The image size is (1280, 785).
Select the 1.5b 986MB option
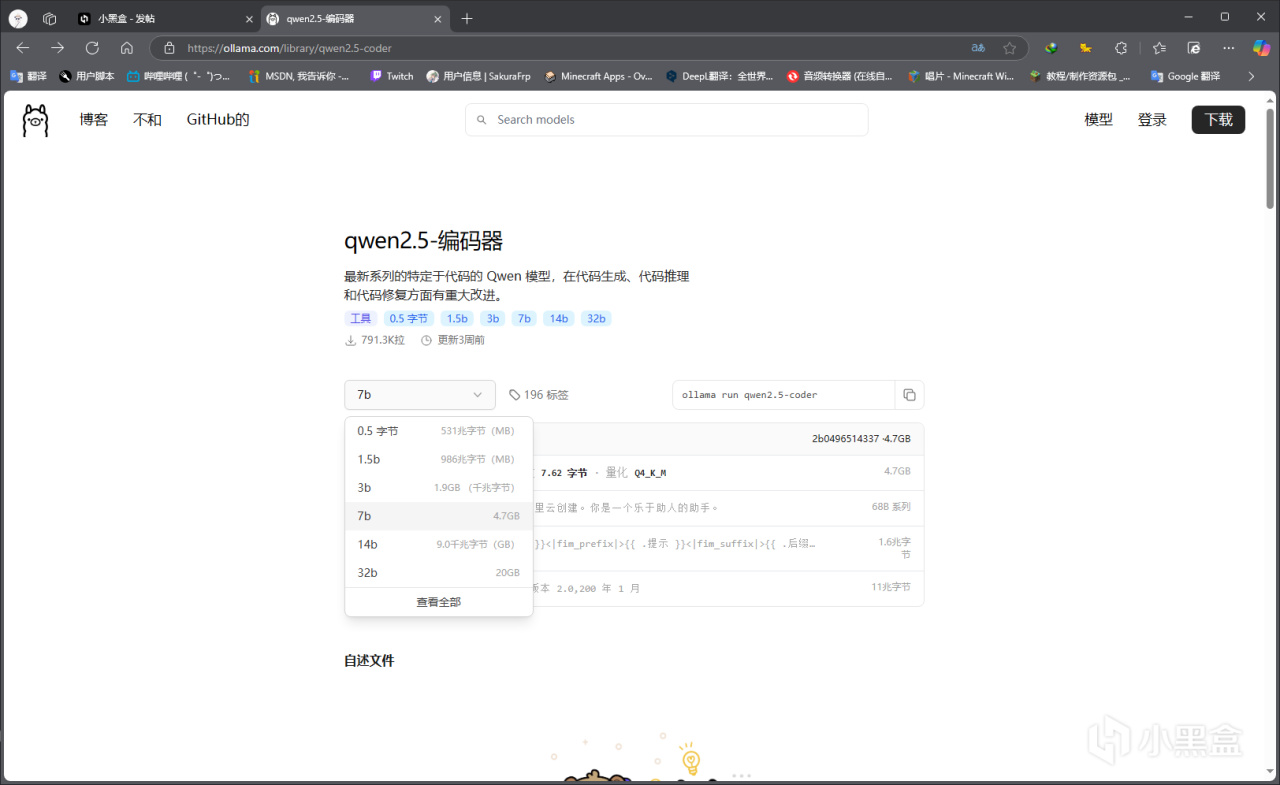[439, 459]
